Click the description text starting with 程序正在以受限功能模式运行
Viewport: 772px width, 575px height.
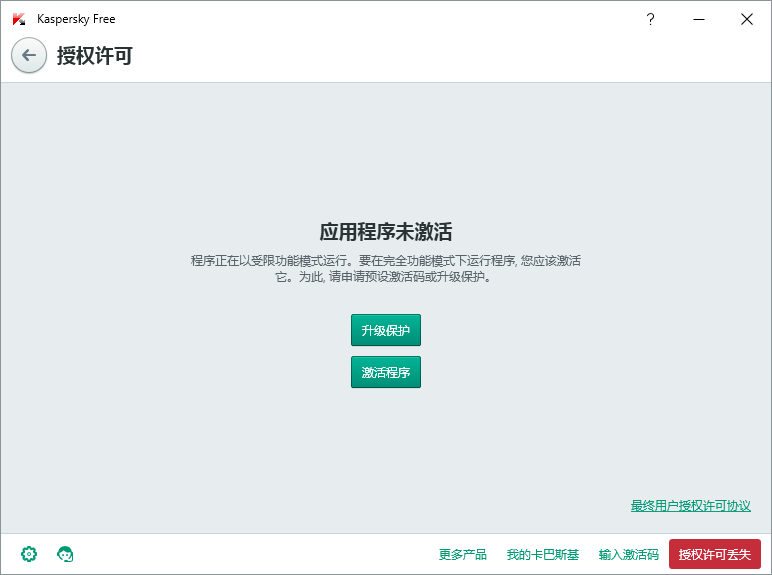click(386, 268)
